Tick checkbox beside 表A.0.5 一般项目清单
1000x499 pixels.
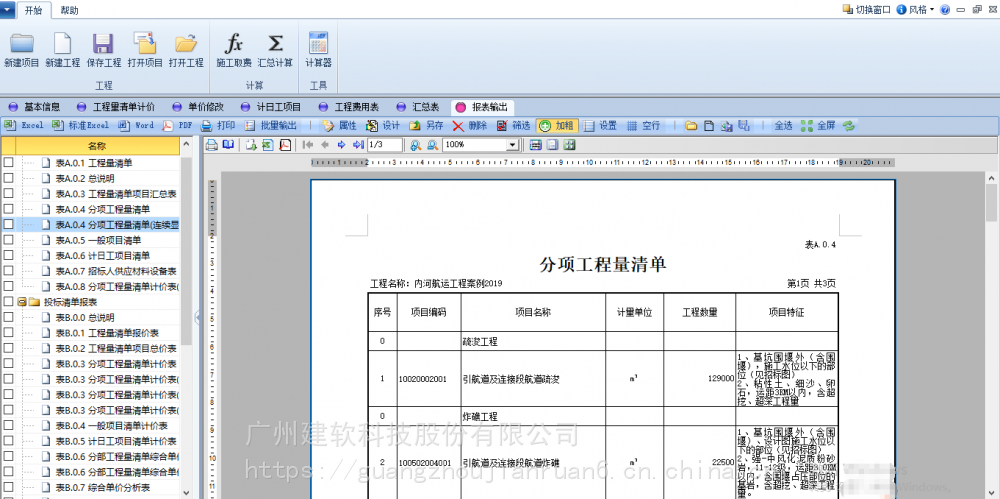pyautogui.click(x=8, y=240)
